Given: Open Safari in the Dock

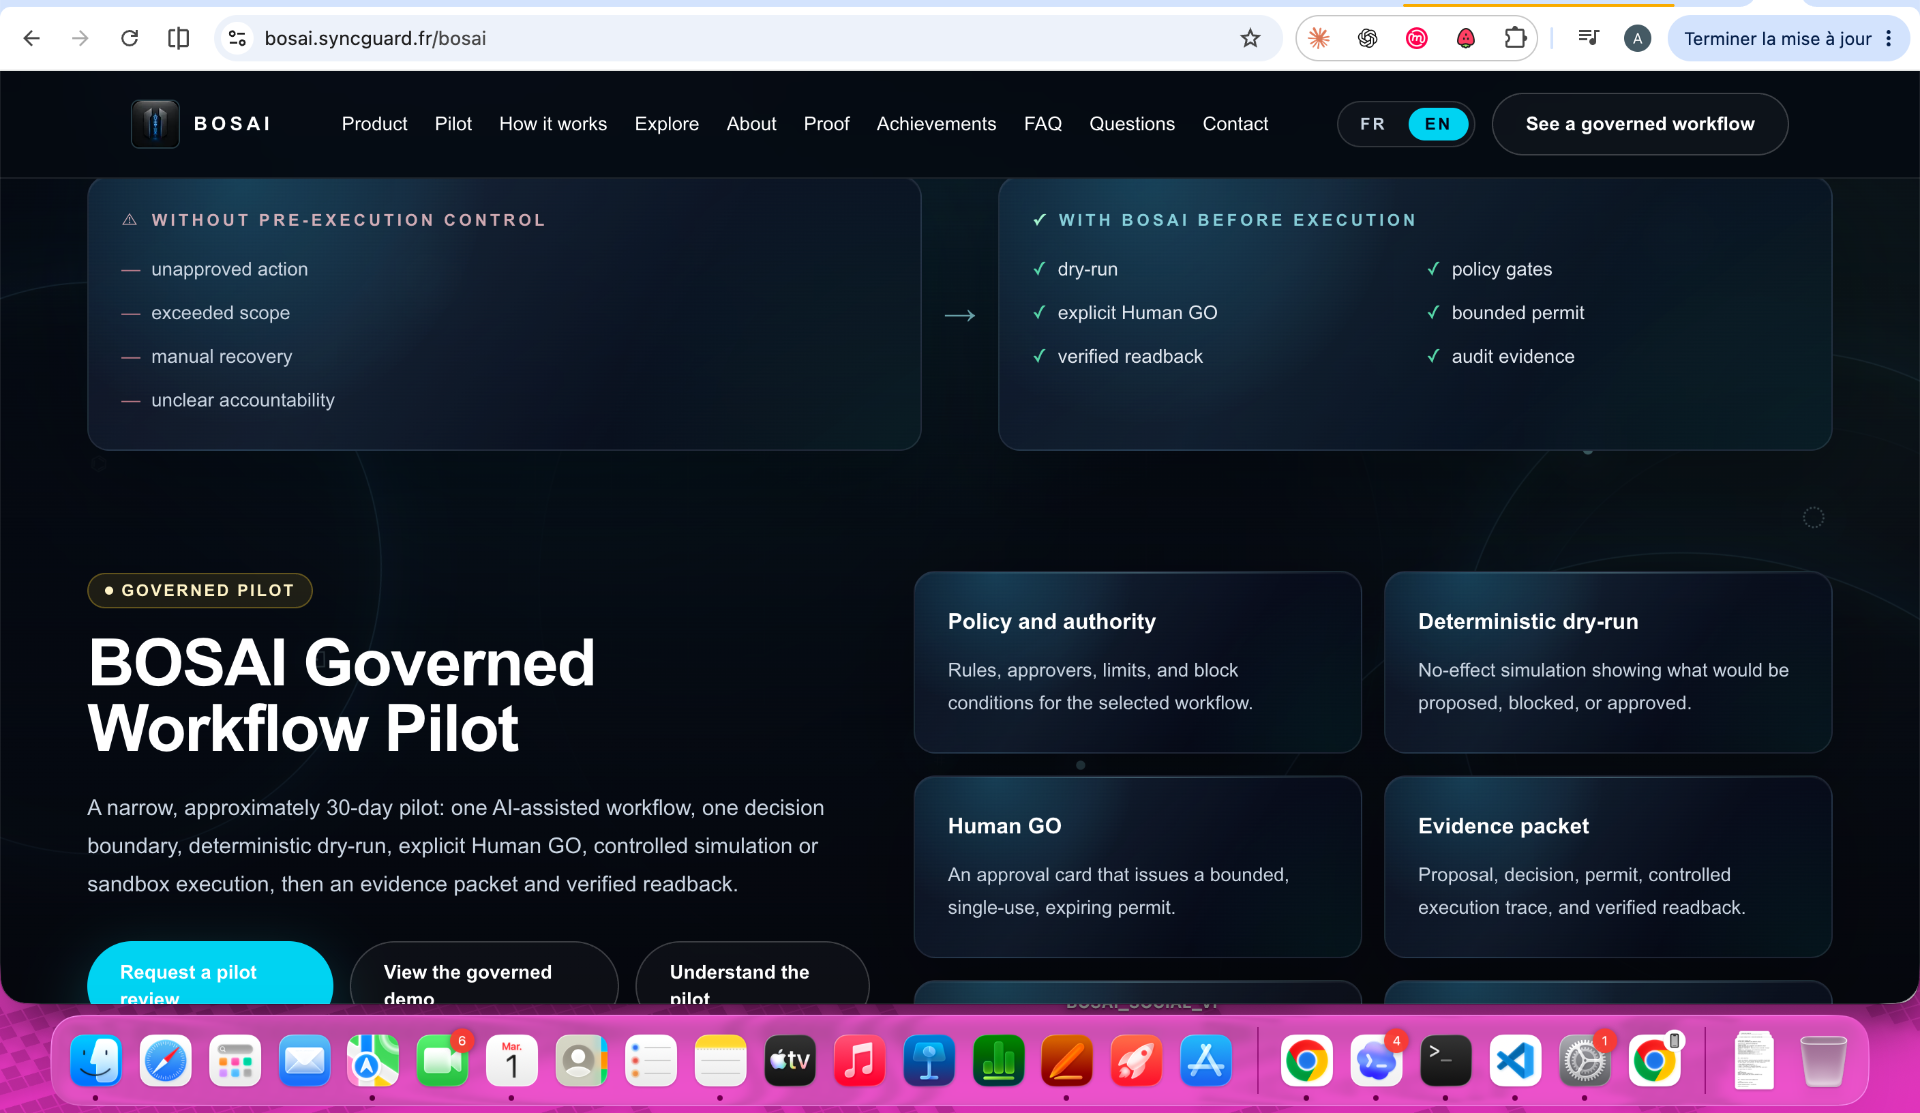Looking at the screenshot, I should click(166, 1060).
